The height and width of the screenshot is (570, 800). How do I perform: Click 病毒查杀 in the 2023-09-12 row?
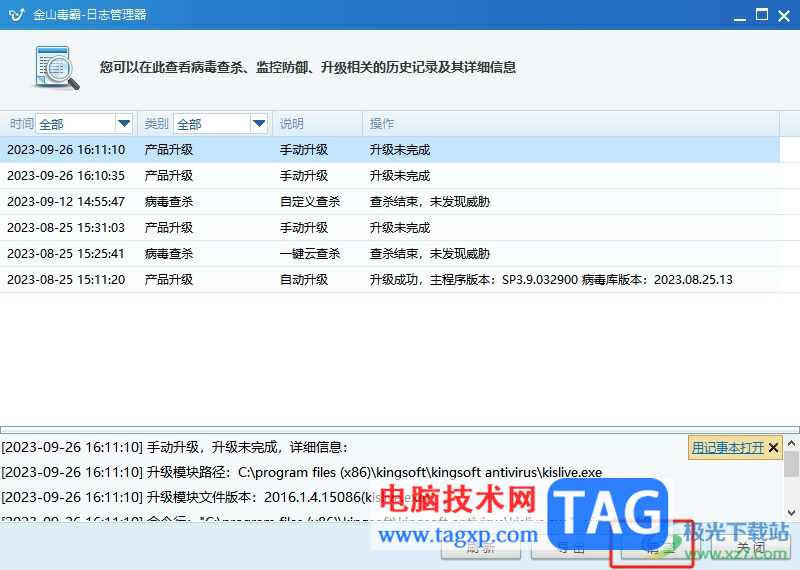tap(168, 202)
